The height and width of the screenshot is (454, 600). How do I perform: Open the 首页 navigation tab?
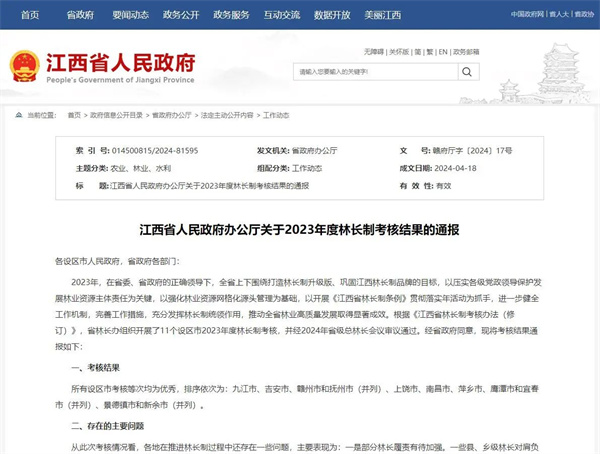point(30,15)
